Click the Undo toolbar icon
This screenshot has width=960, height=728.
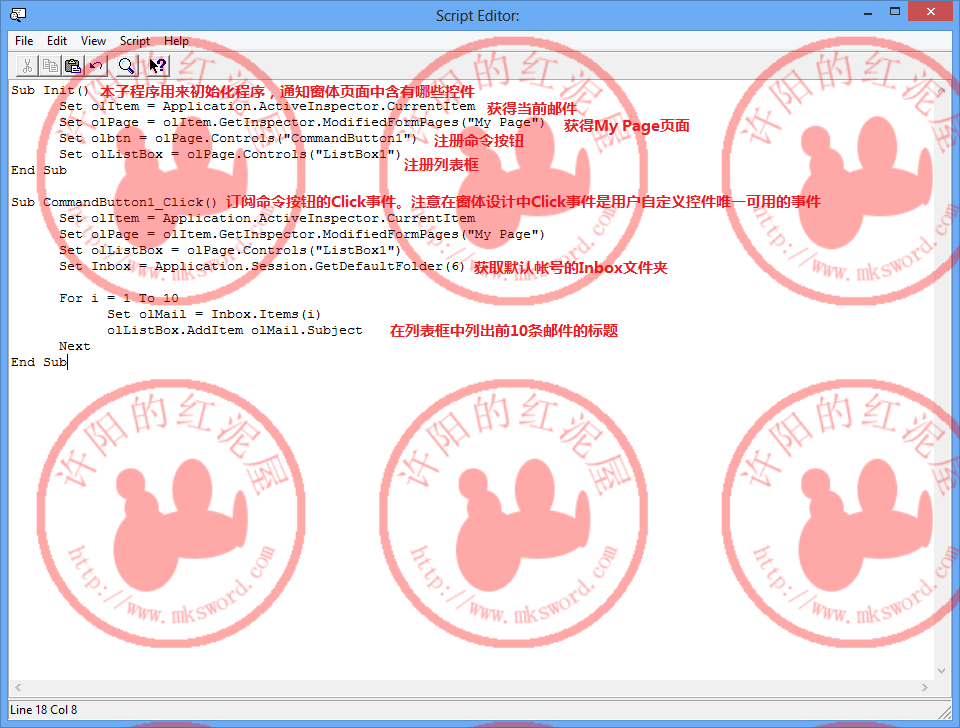tap(96, 66)
